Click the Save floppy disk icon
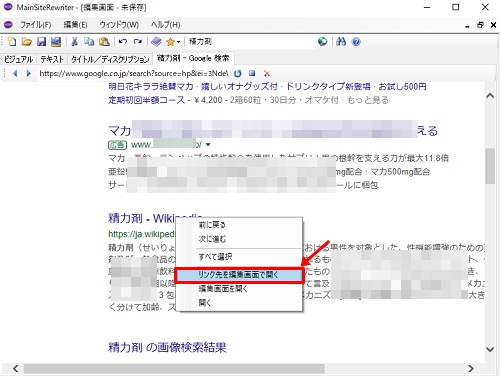 tap(41, 42)
